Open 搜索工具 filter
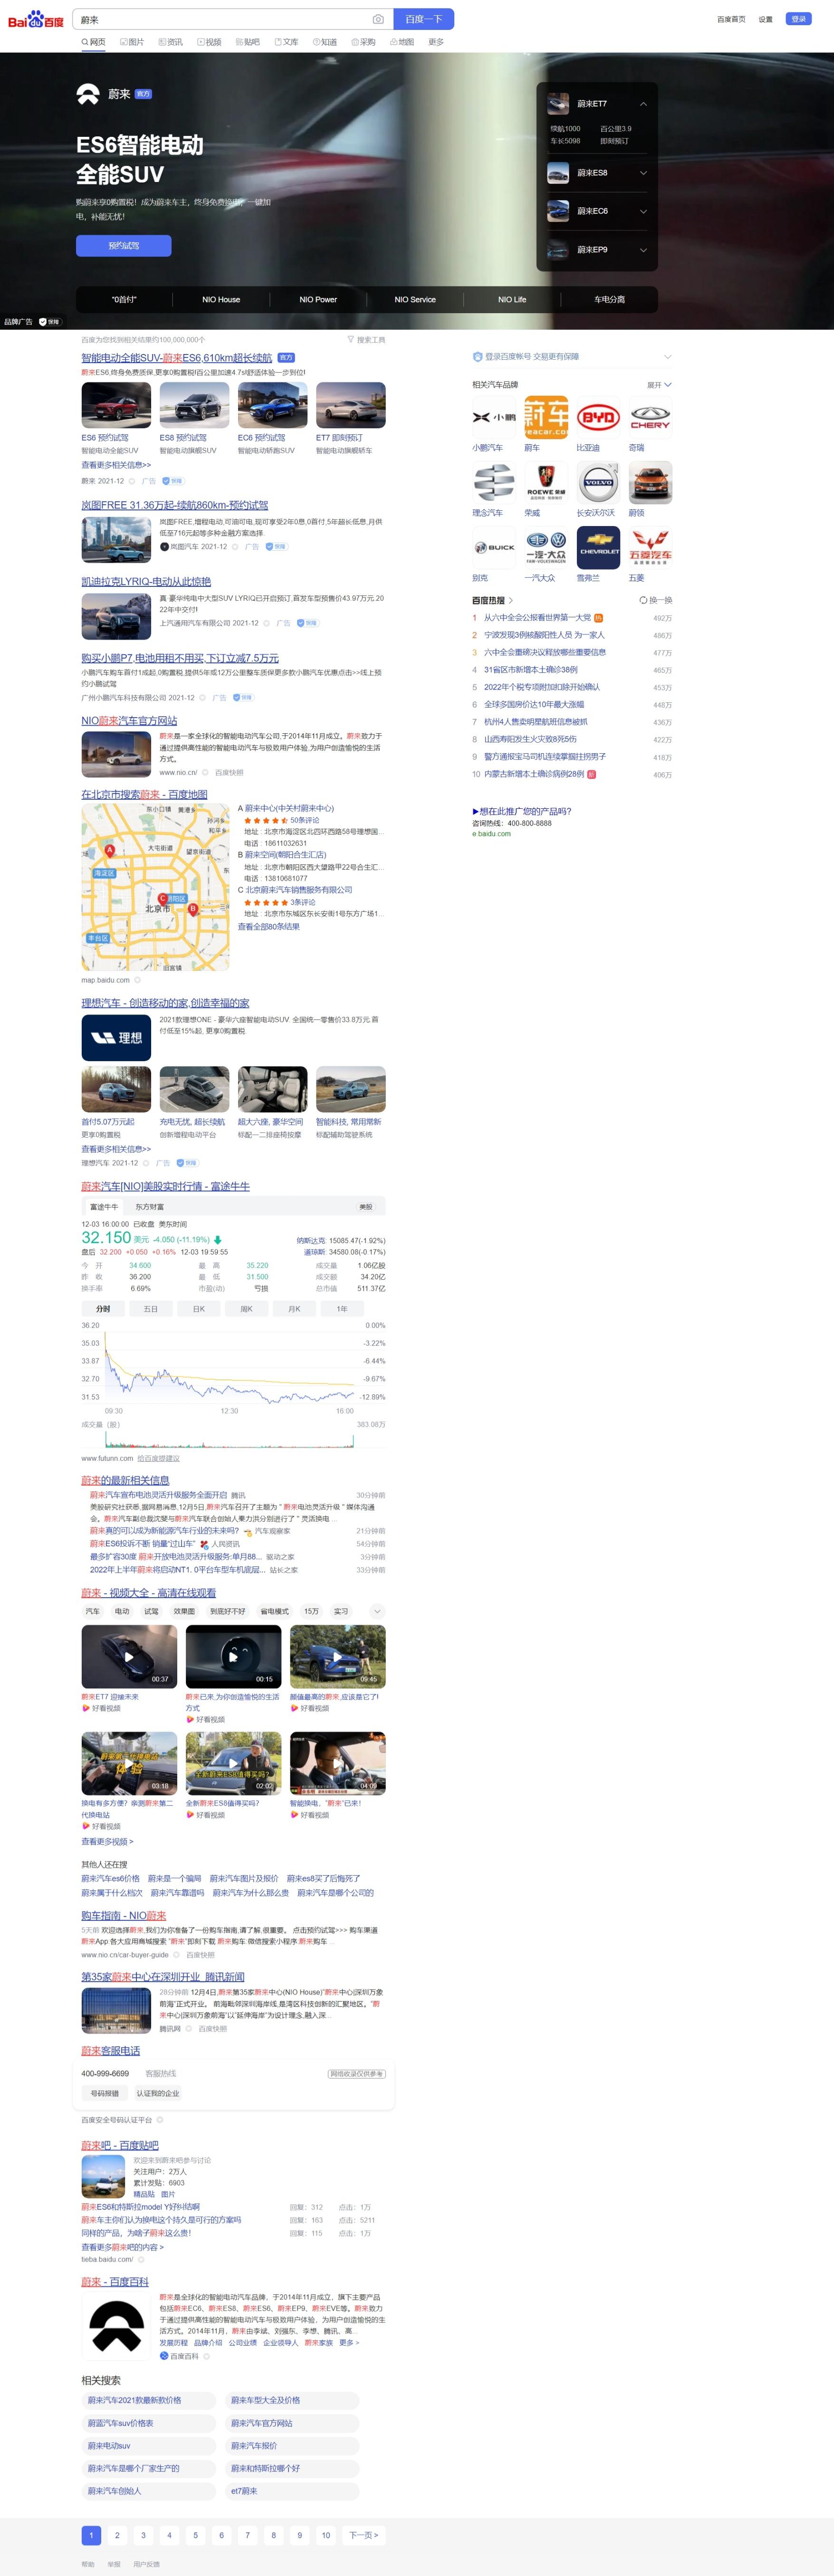 [x=366, y=340]
